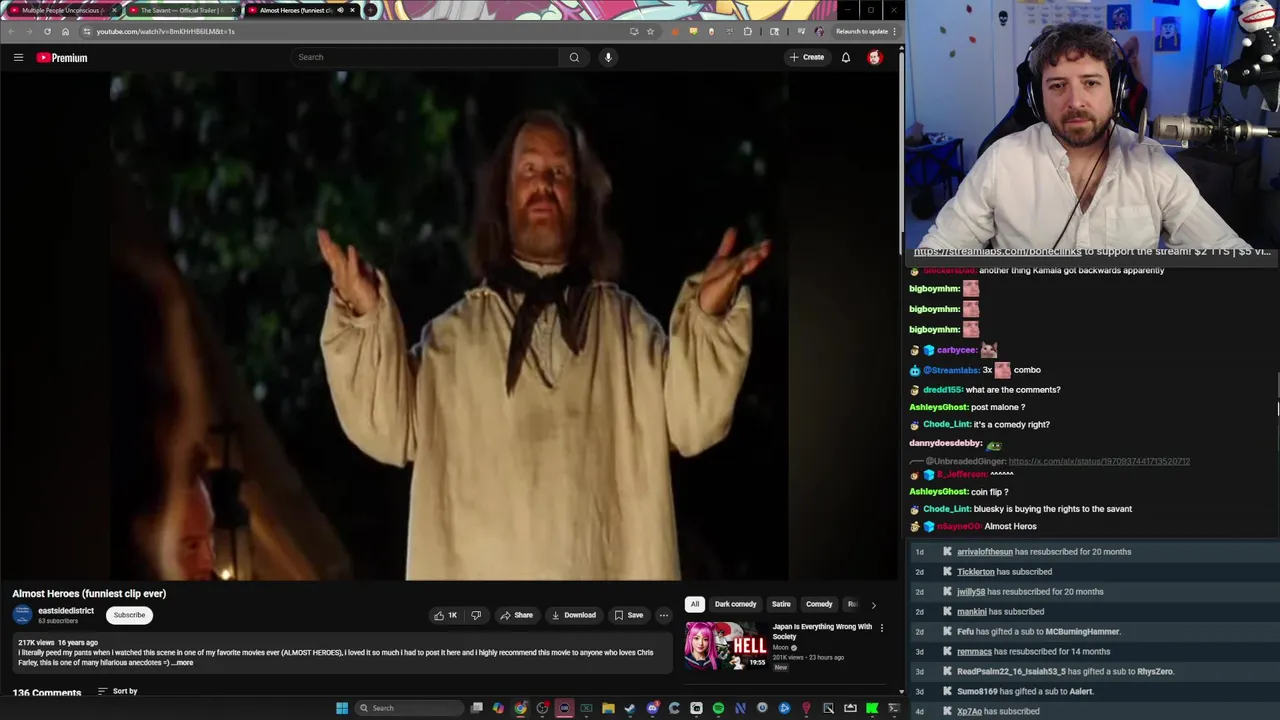Subscribe to eastsidedistrict channel
This screenshot has width=1280, height=720.
pos(129,615)
